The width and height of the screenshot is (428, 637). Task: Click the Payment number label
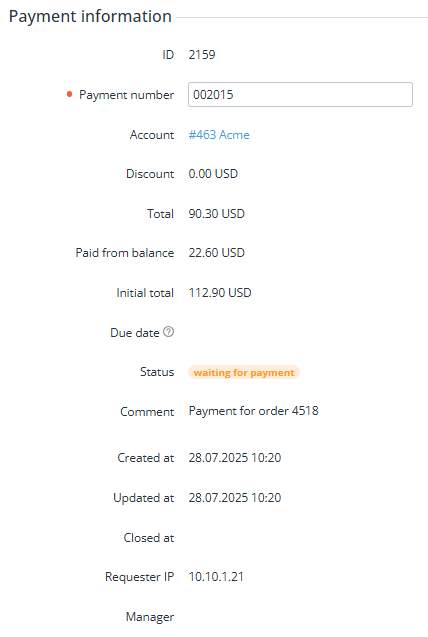pos(126,95)
